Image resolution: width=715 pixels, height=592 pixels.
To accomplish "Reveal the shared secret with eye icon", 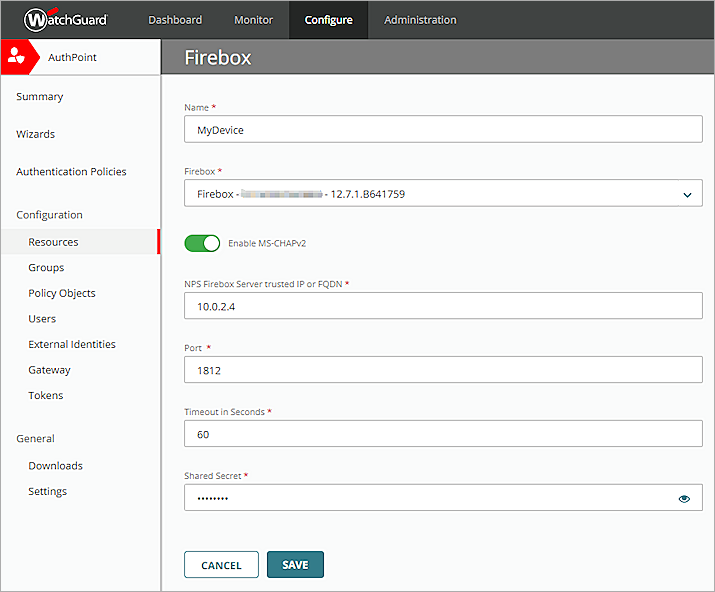I will pos(685,498).
